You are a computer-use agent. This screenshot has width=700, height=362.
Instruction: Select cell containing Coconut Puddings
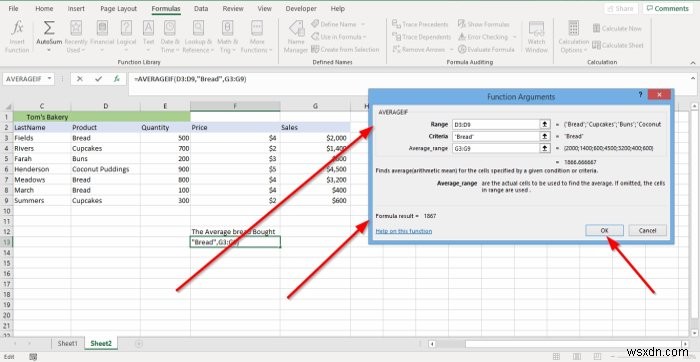[x=105, y=169]
